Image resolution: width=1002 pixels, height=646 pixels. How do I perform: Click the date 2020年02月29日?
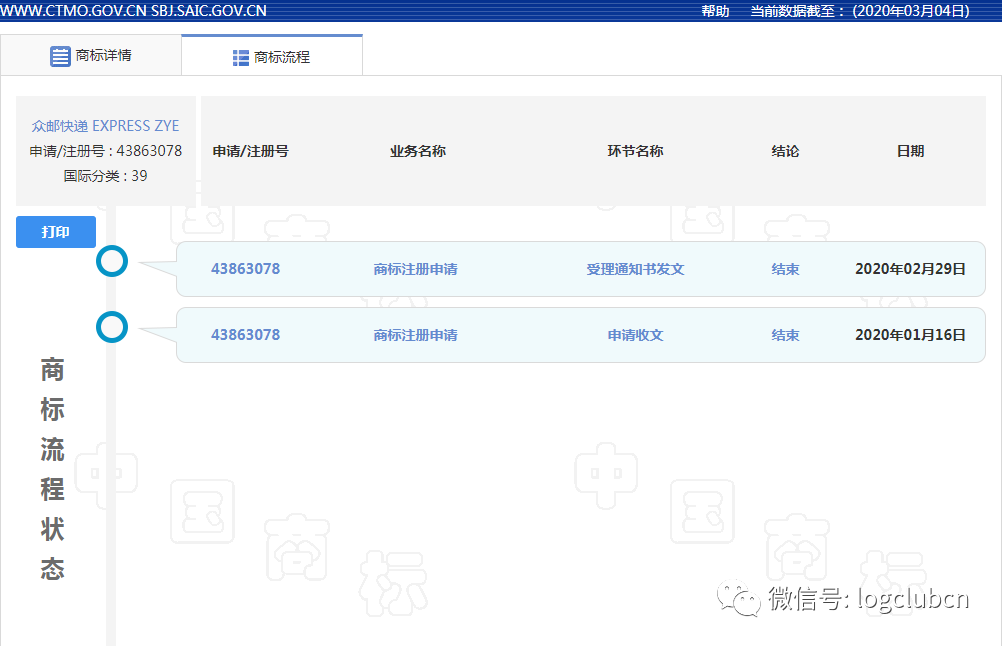click(x=910, y=268)
